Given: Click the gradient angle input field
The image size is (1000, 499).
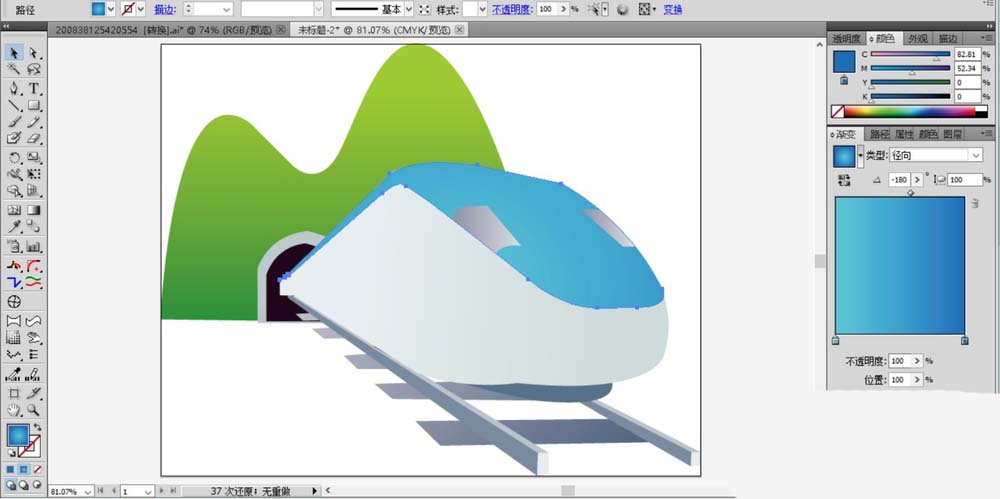Looking at the screenshot, I should (900, 180).
